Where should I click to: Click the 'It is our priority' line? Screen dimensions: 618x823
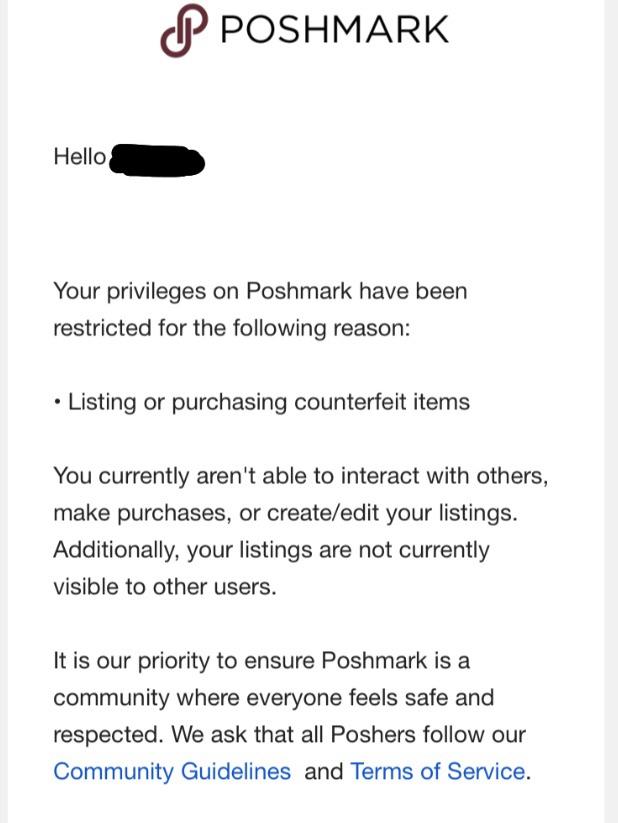click(261, 661)
